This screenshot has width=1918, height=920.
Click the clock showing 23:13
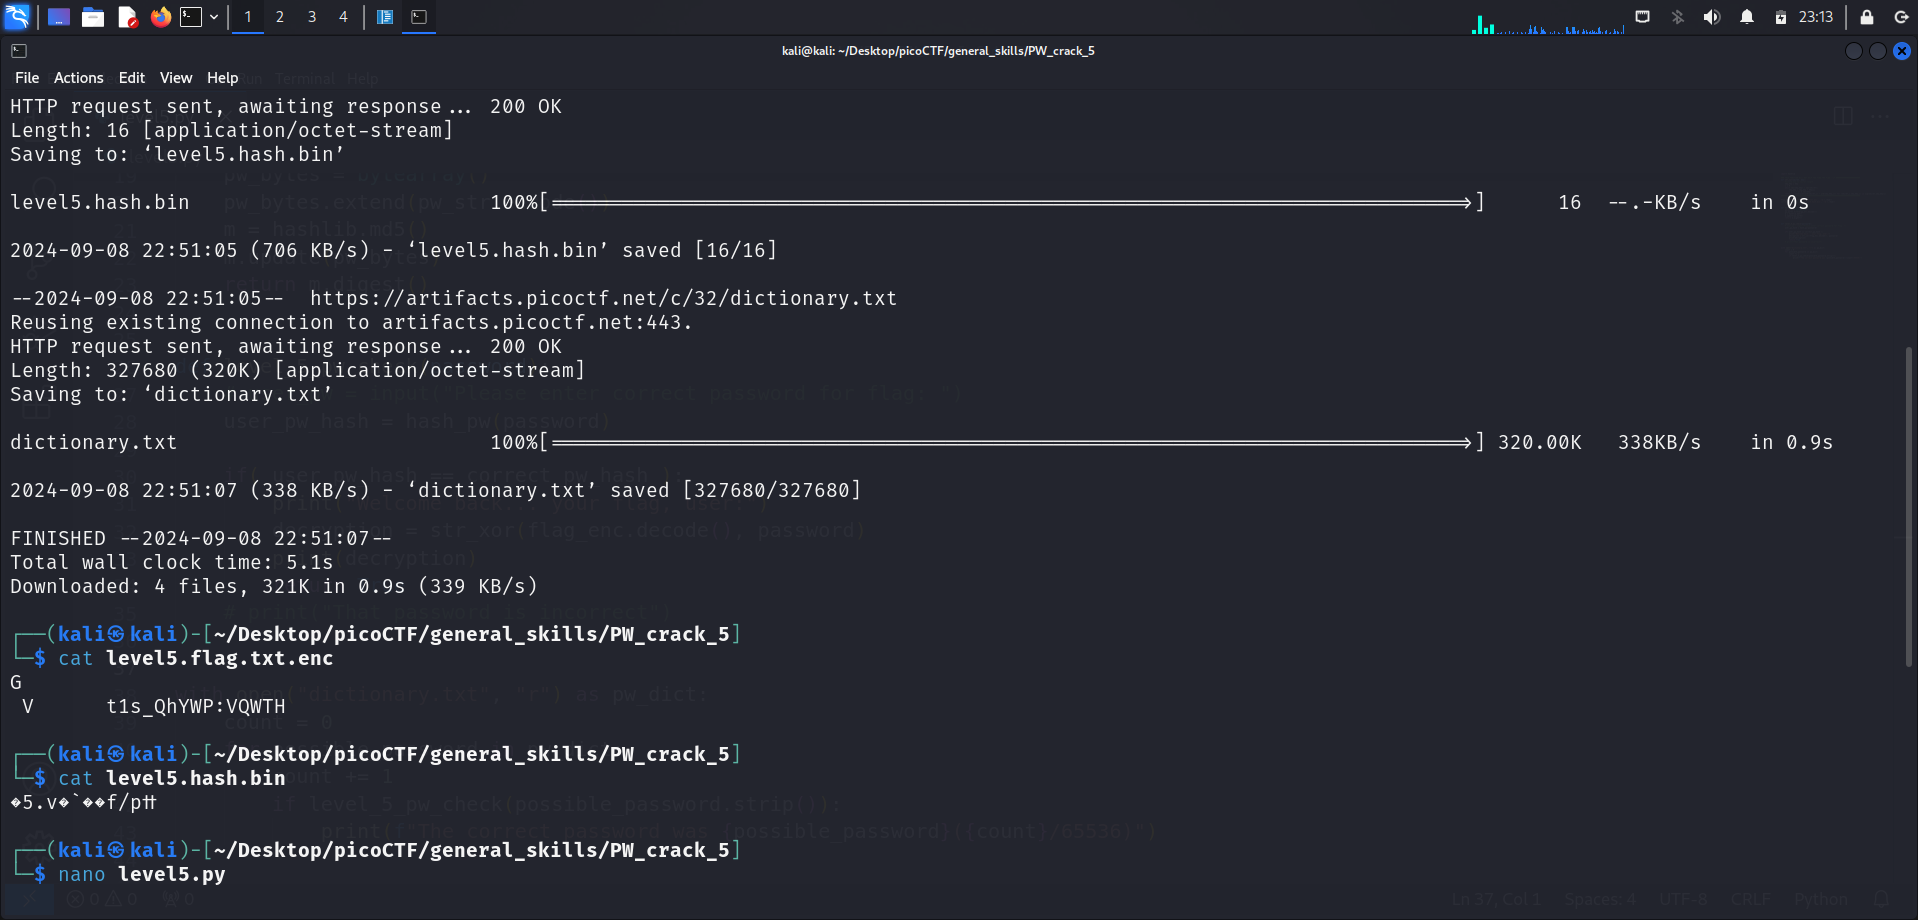1815,17
